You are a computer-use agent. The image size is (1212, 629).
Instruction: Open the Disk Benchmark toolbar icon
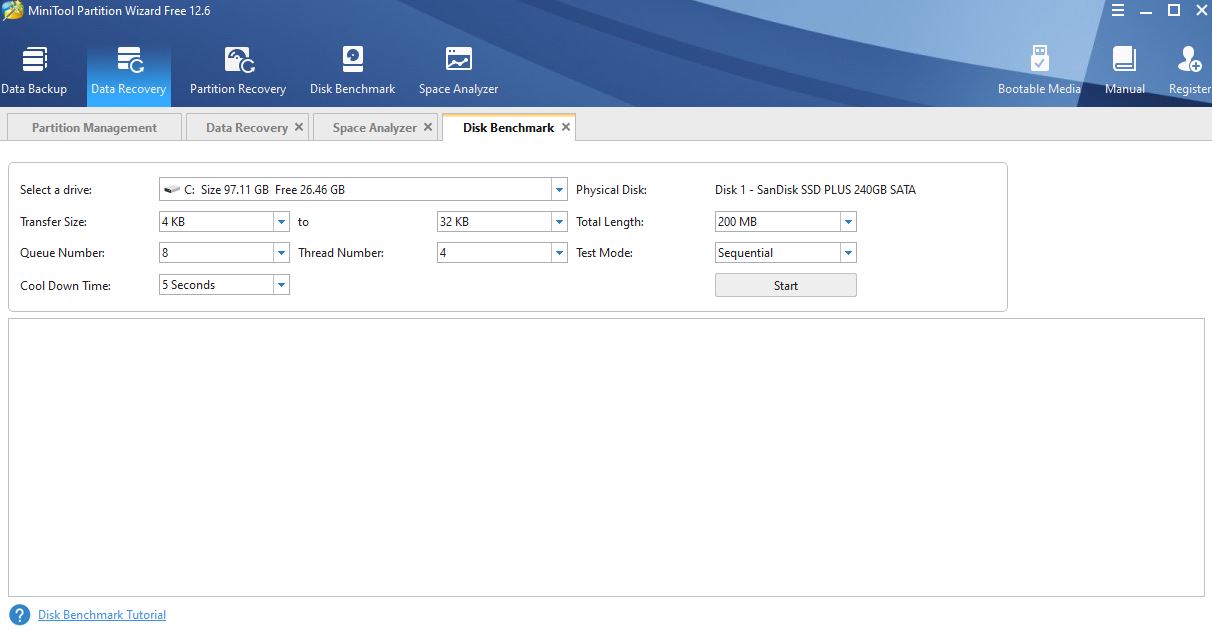352,60
